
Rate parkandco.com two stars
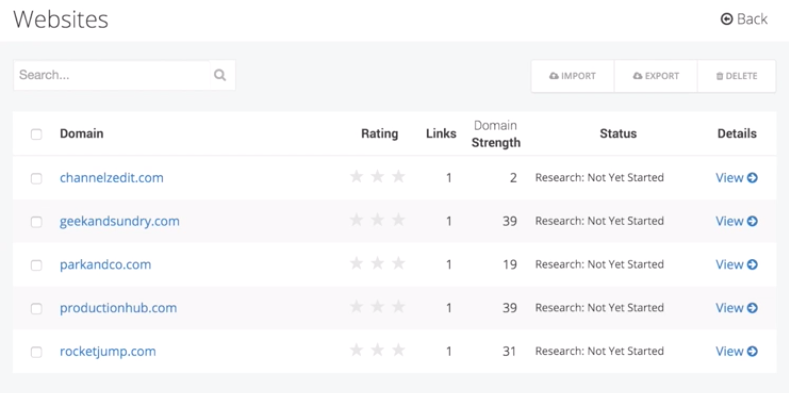coord(377,263)
